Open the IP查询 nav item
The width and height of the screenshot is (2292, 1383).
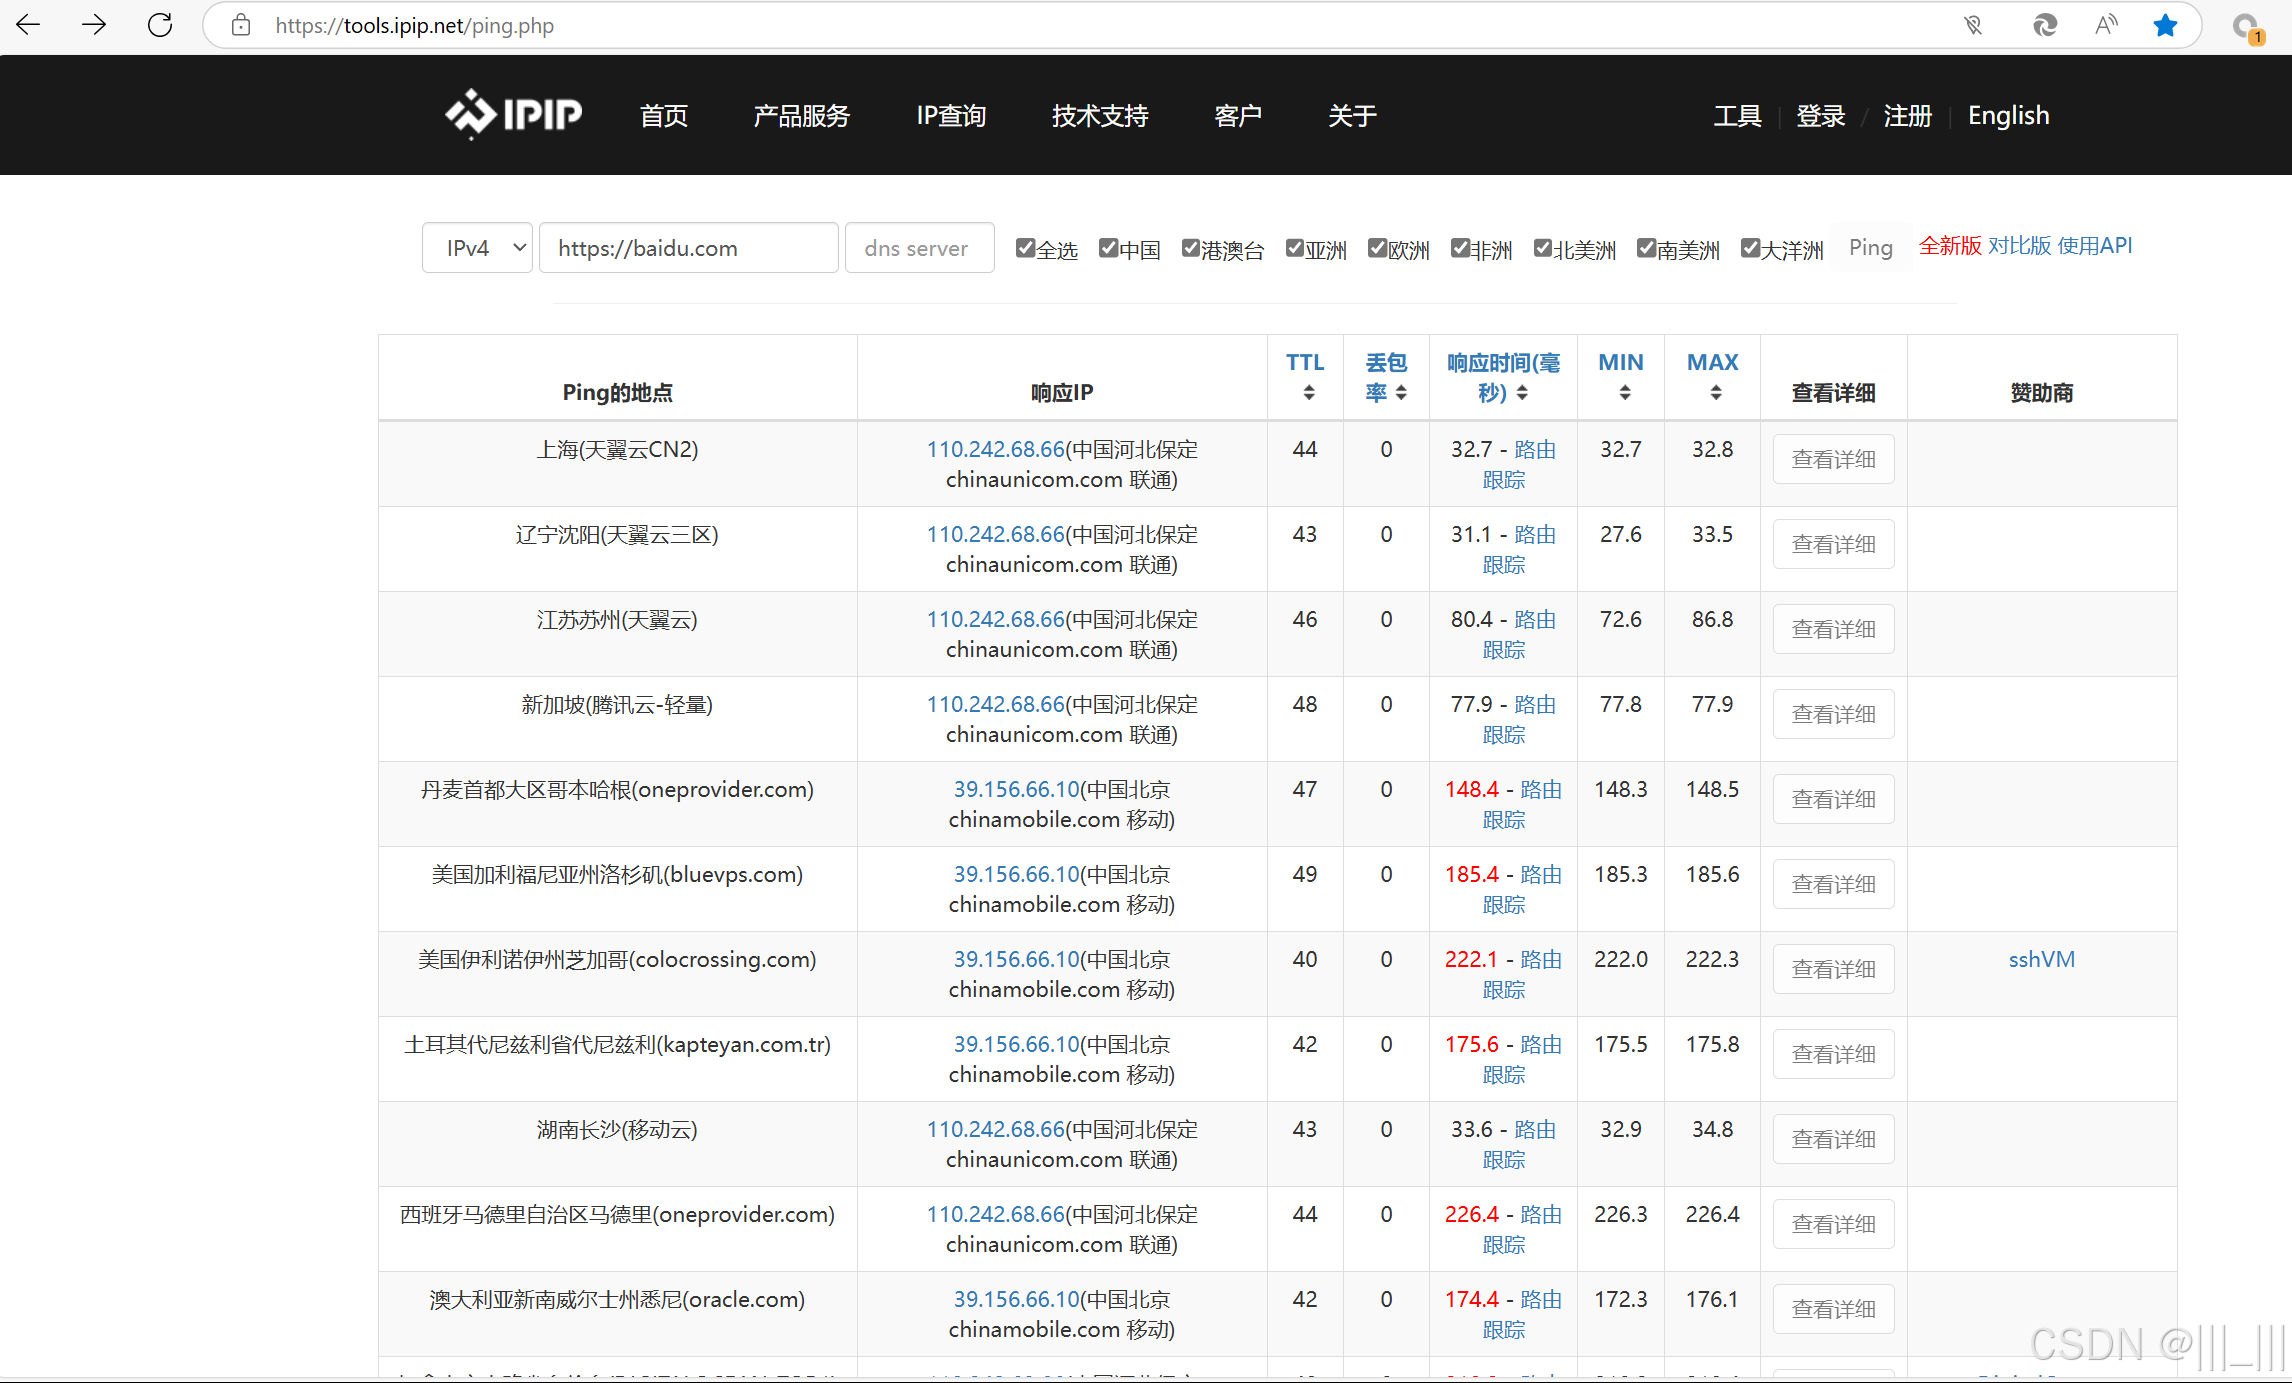click(x=951, y=116)
